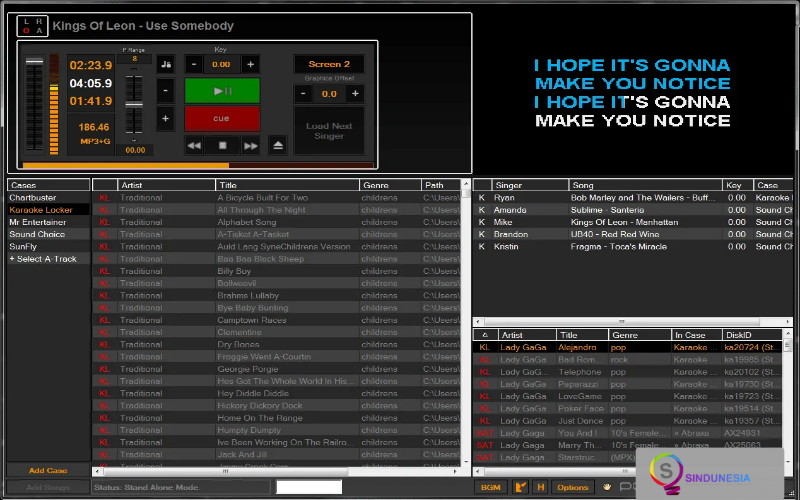
Task: Click the green play/pause button
Action: click(x=222, y=91)
